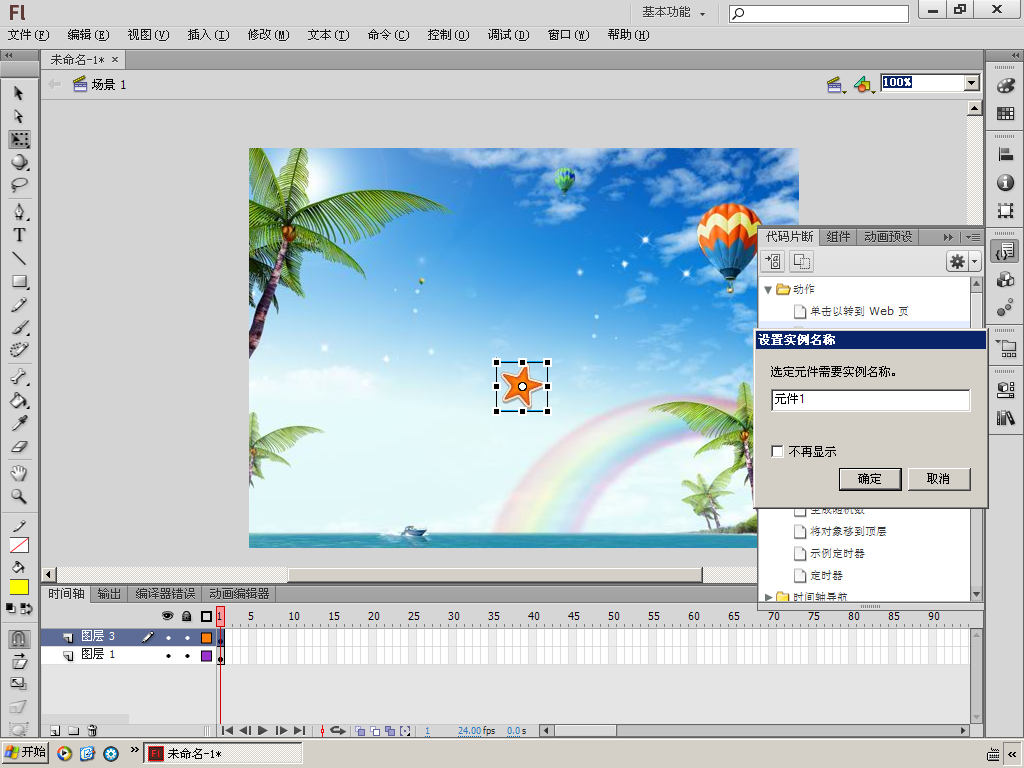Check the 不再显示 checkbox
1024x768 pixels.
777,451
